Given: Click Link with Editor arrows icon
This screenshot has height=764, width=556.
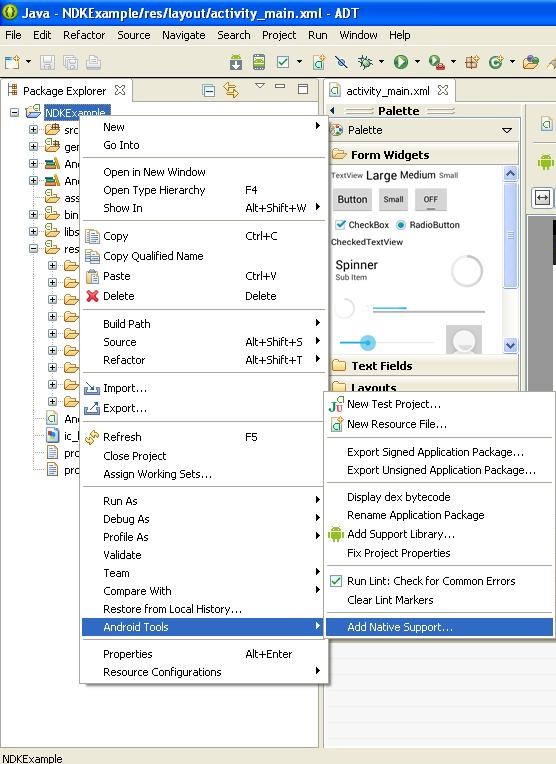Looking at the screenshot, I should tap(231, 90).
